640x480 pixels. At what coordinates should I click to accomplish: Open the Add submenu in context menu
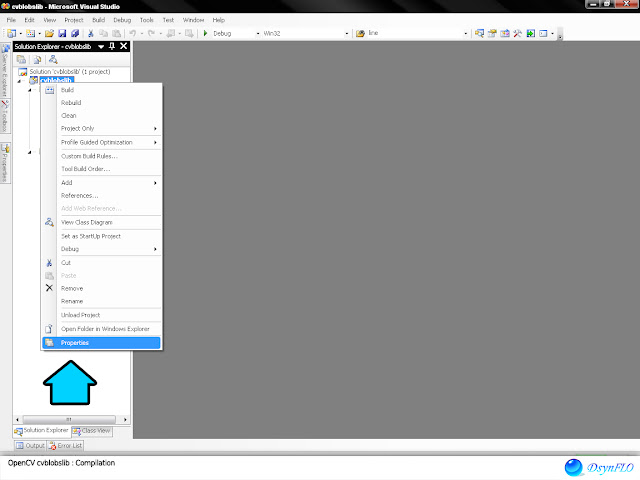102,183
